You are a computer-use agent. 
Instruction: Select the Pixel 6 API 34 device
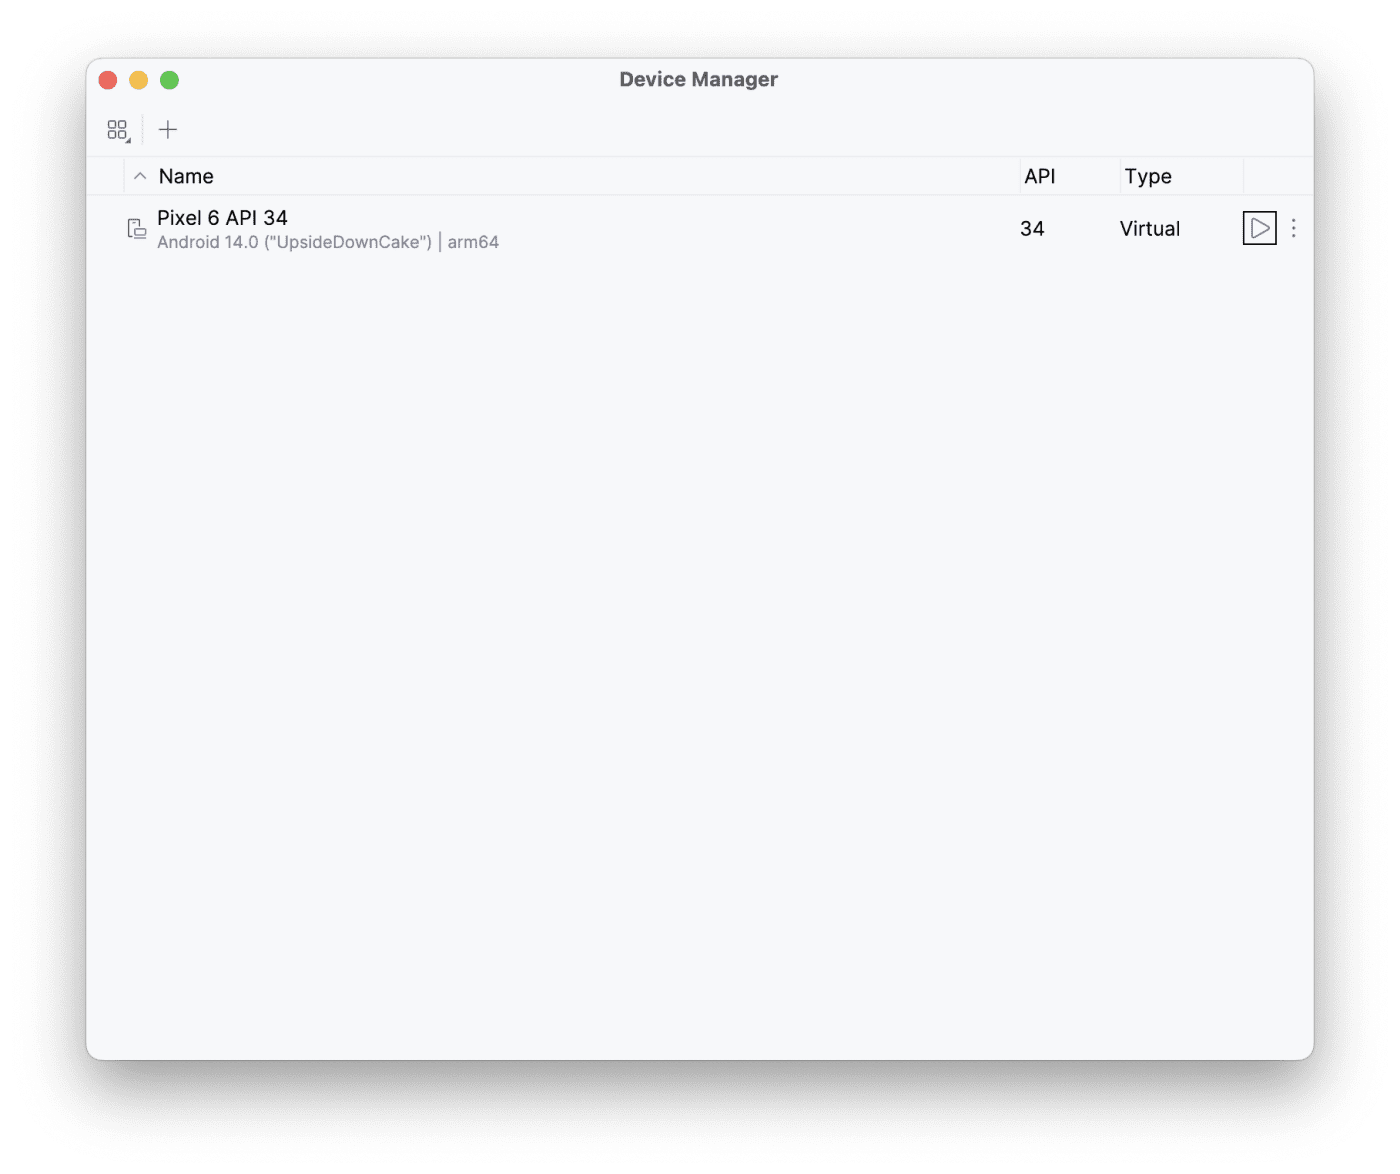tap(222, 218)
